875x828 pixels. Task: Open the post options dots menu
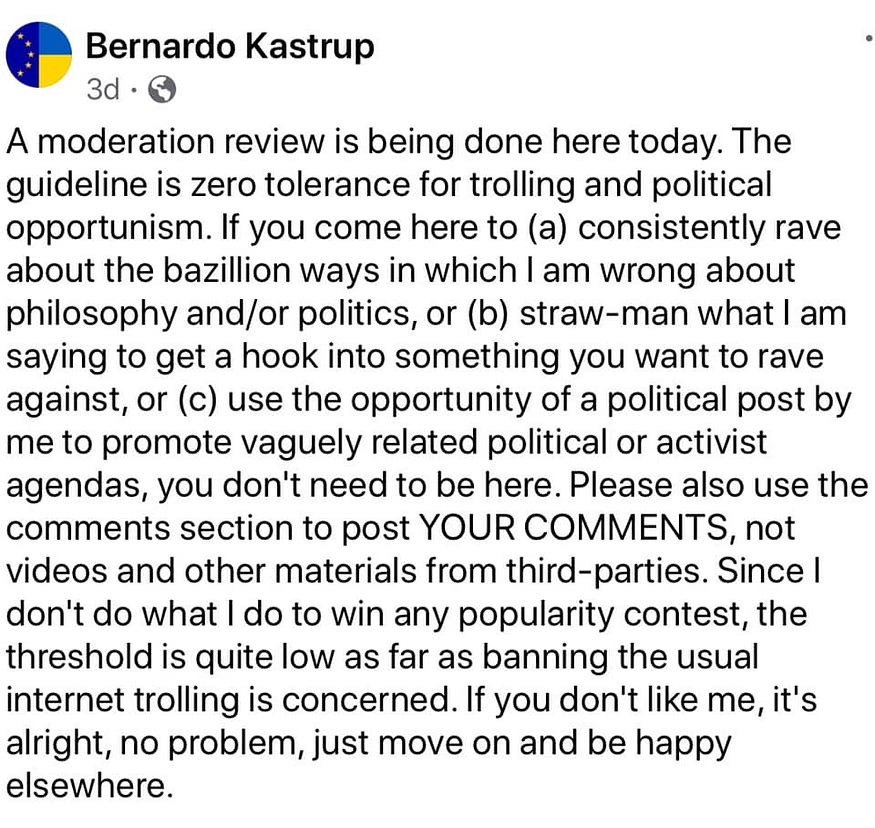[868, 38]
